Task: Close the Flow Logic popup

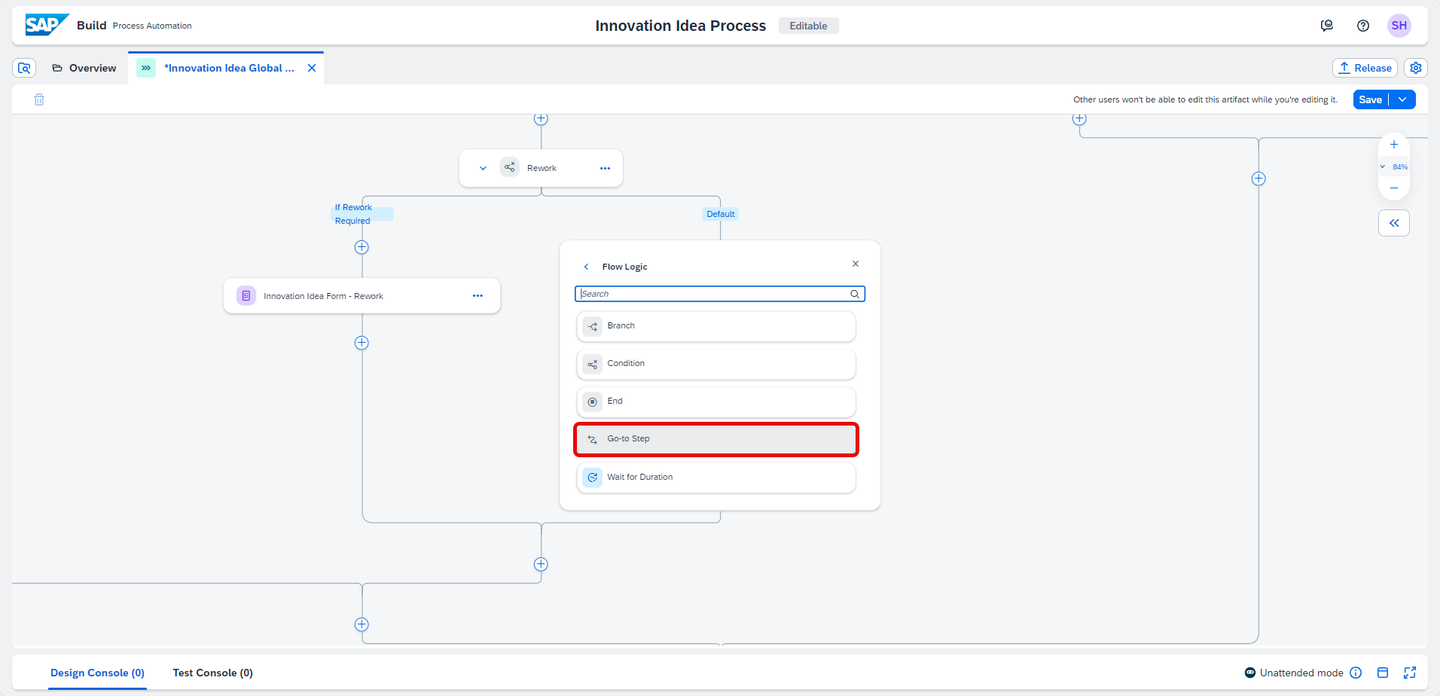Action: 855,264
